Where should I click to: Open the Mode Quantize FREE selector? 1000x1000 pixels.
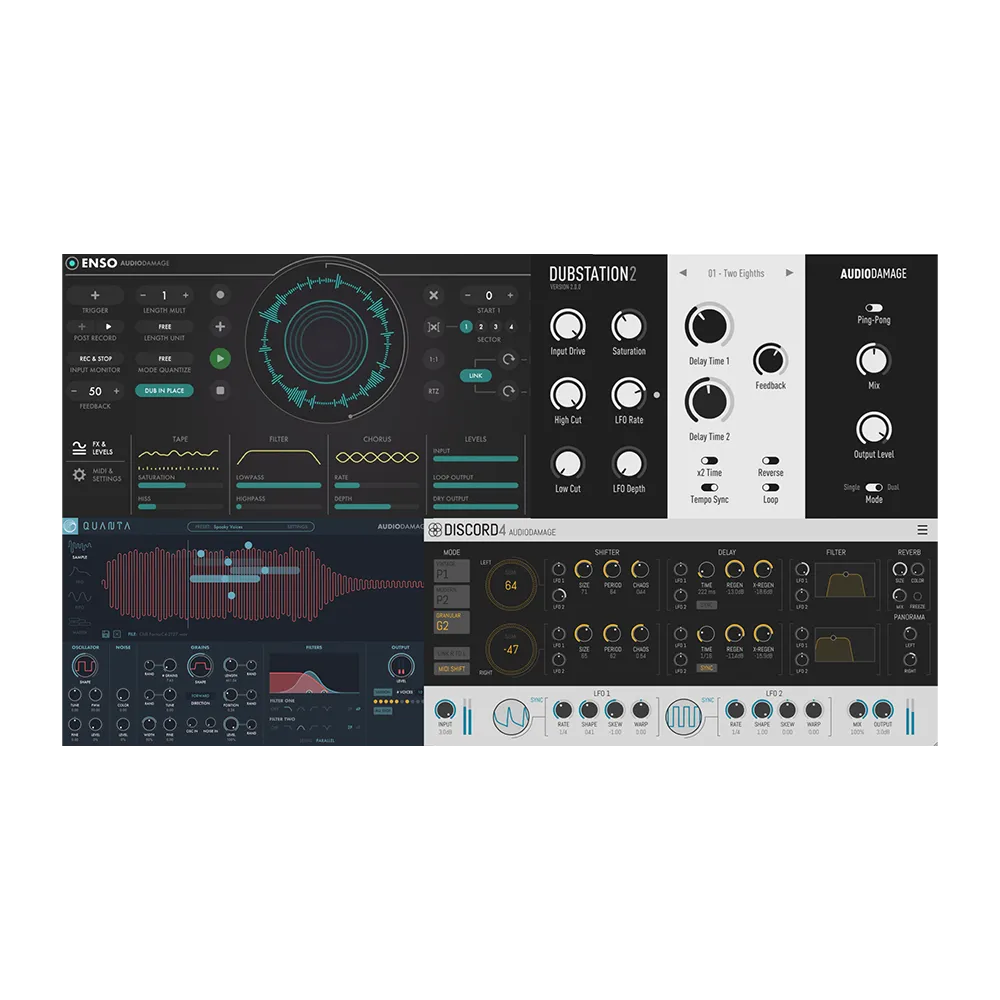click(x=165, y=358)
